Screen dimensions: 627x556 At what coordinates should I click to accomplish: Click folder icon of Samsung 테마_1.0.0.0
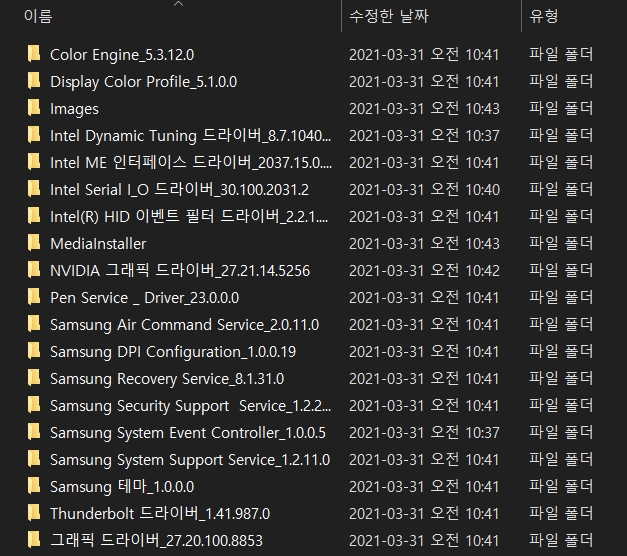(34, 486)
